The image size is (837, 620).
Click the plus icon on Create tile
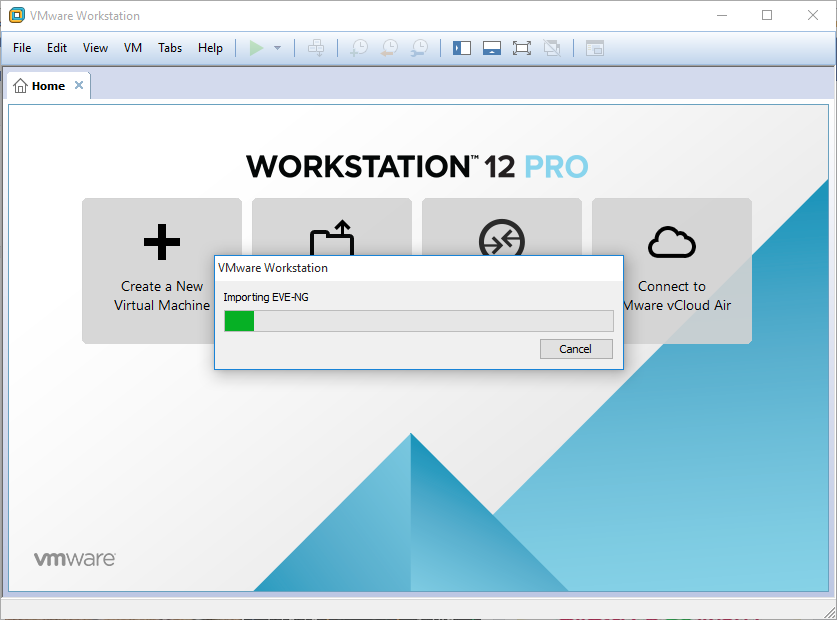pyautogui.click(x=162, y=242)
